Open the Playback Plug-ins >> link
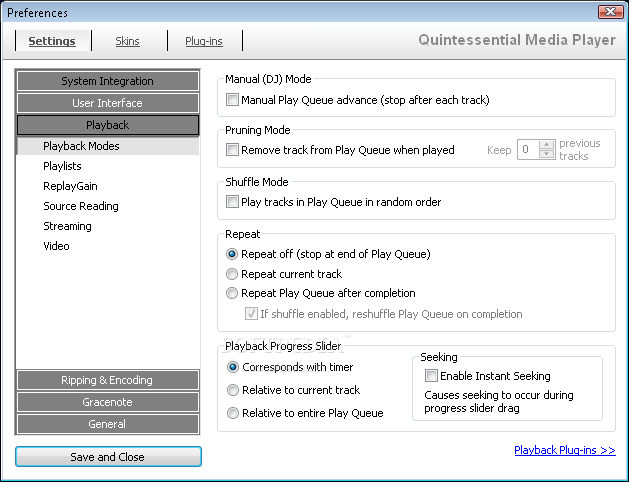This screenshot has height=482, width=629. click(x=565, y=450)
